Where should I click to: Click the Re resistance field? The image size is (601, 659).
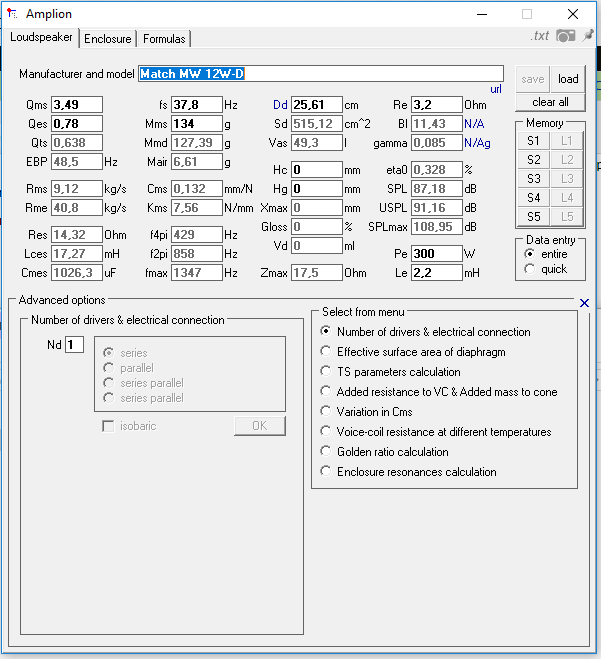[x=437, y=105]
